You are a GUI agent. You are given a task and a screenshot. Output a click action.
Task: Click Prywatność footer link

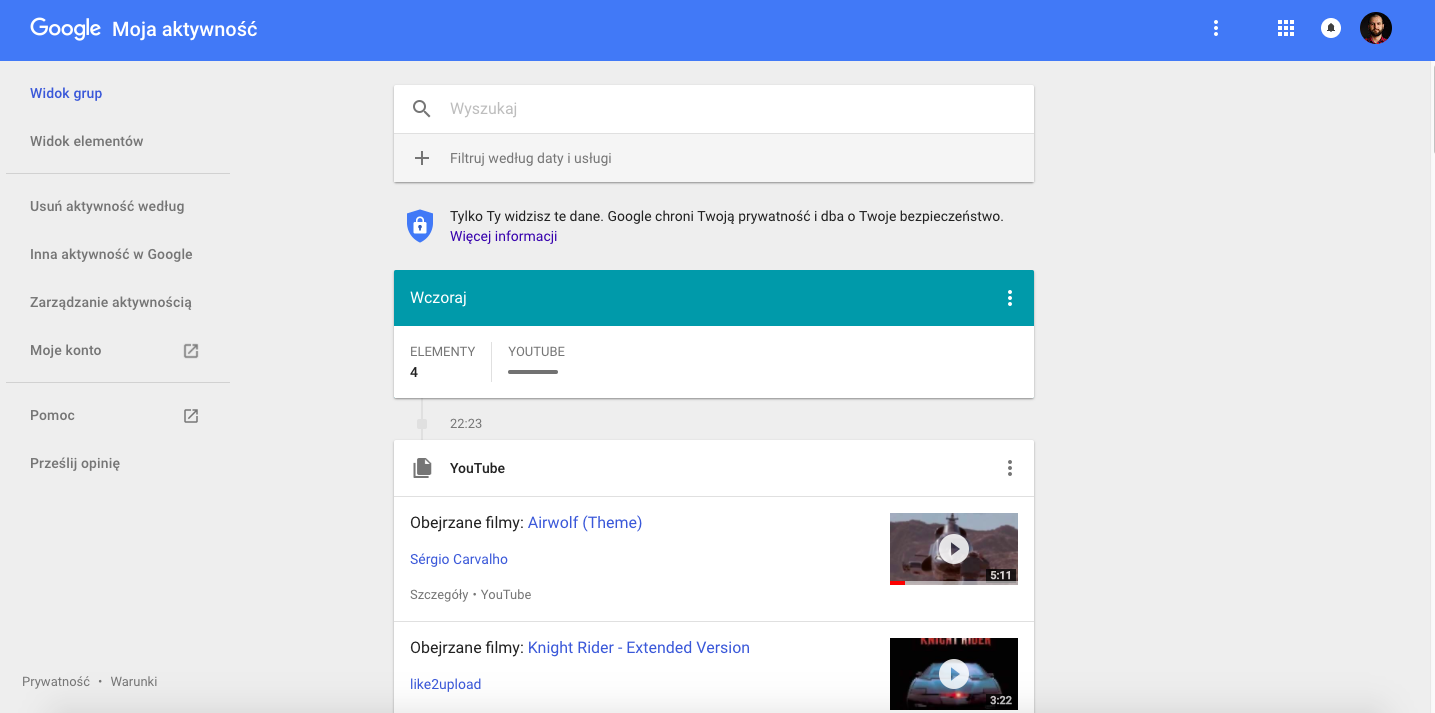56,682
